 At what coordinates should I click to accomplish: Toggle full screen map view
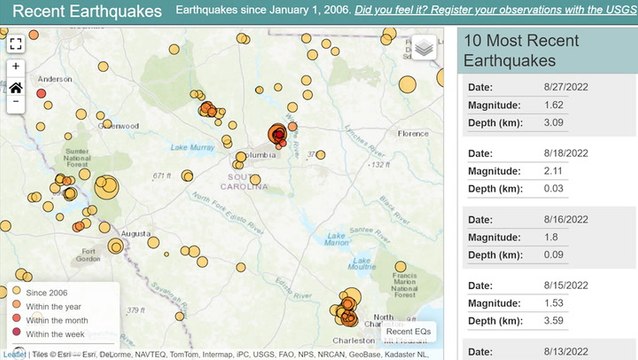(16, 44)
